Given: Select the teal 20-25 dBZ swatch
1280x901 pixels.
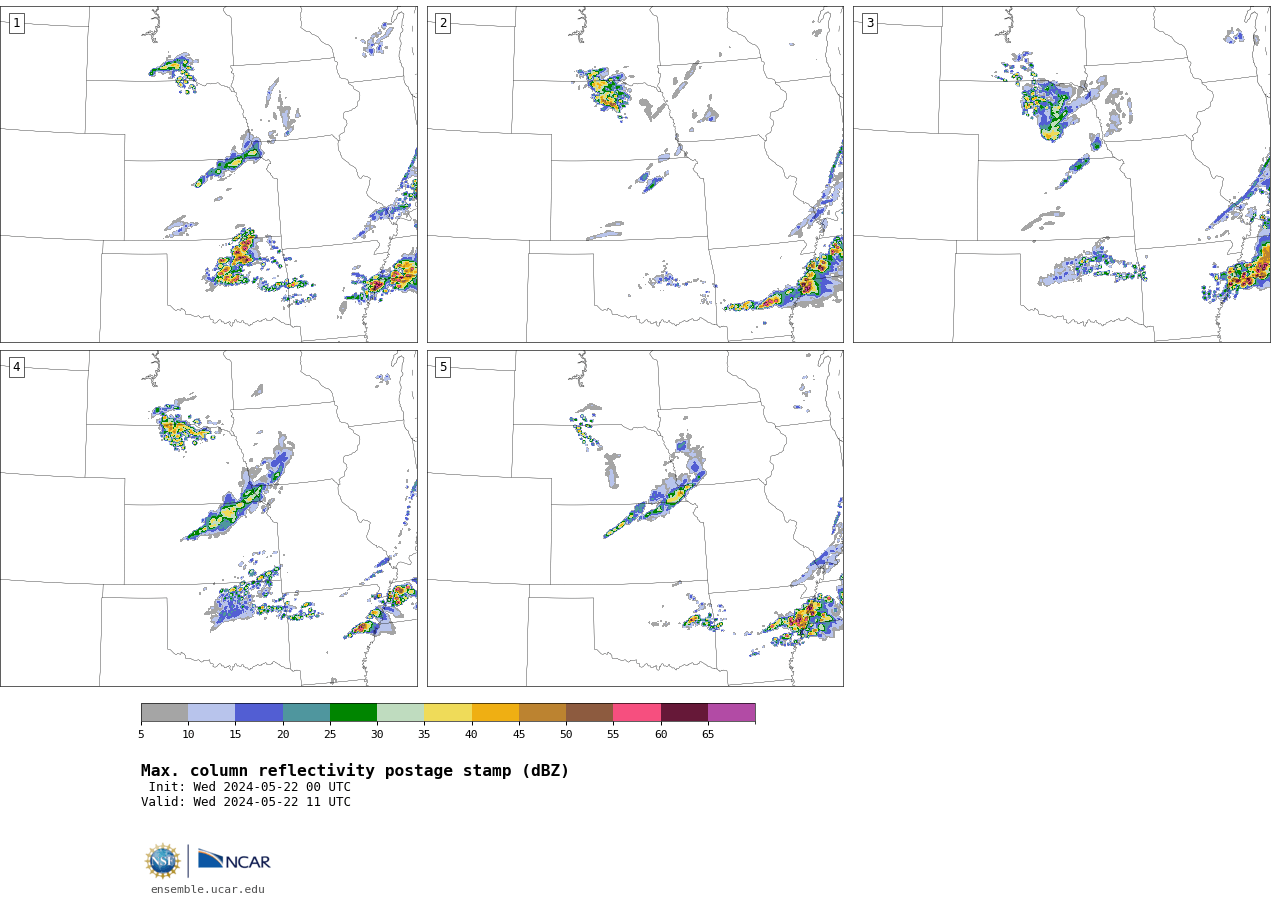Looking at the screenshot, I should (306, 712).
